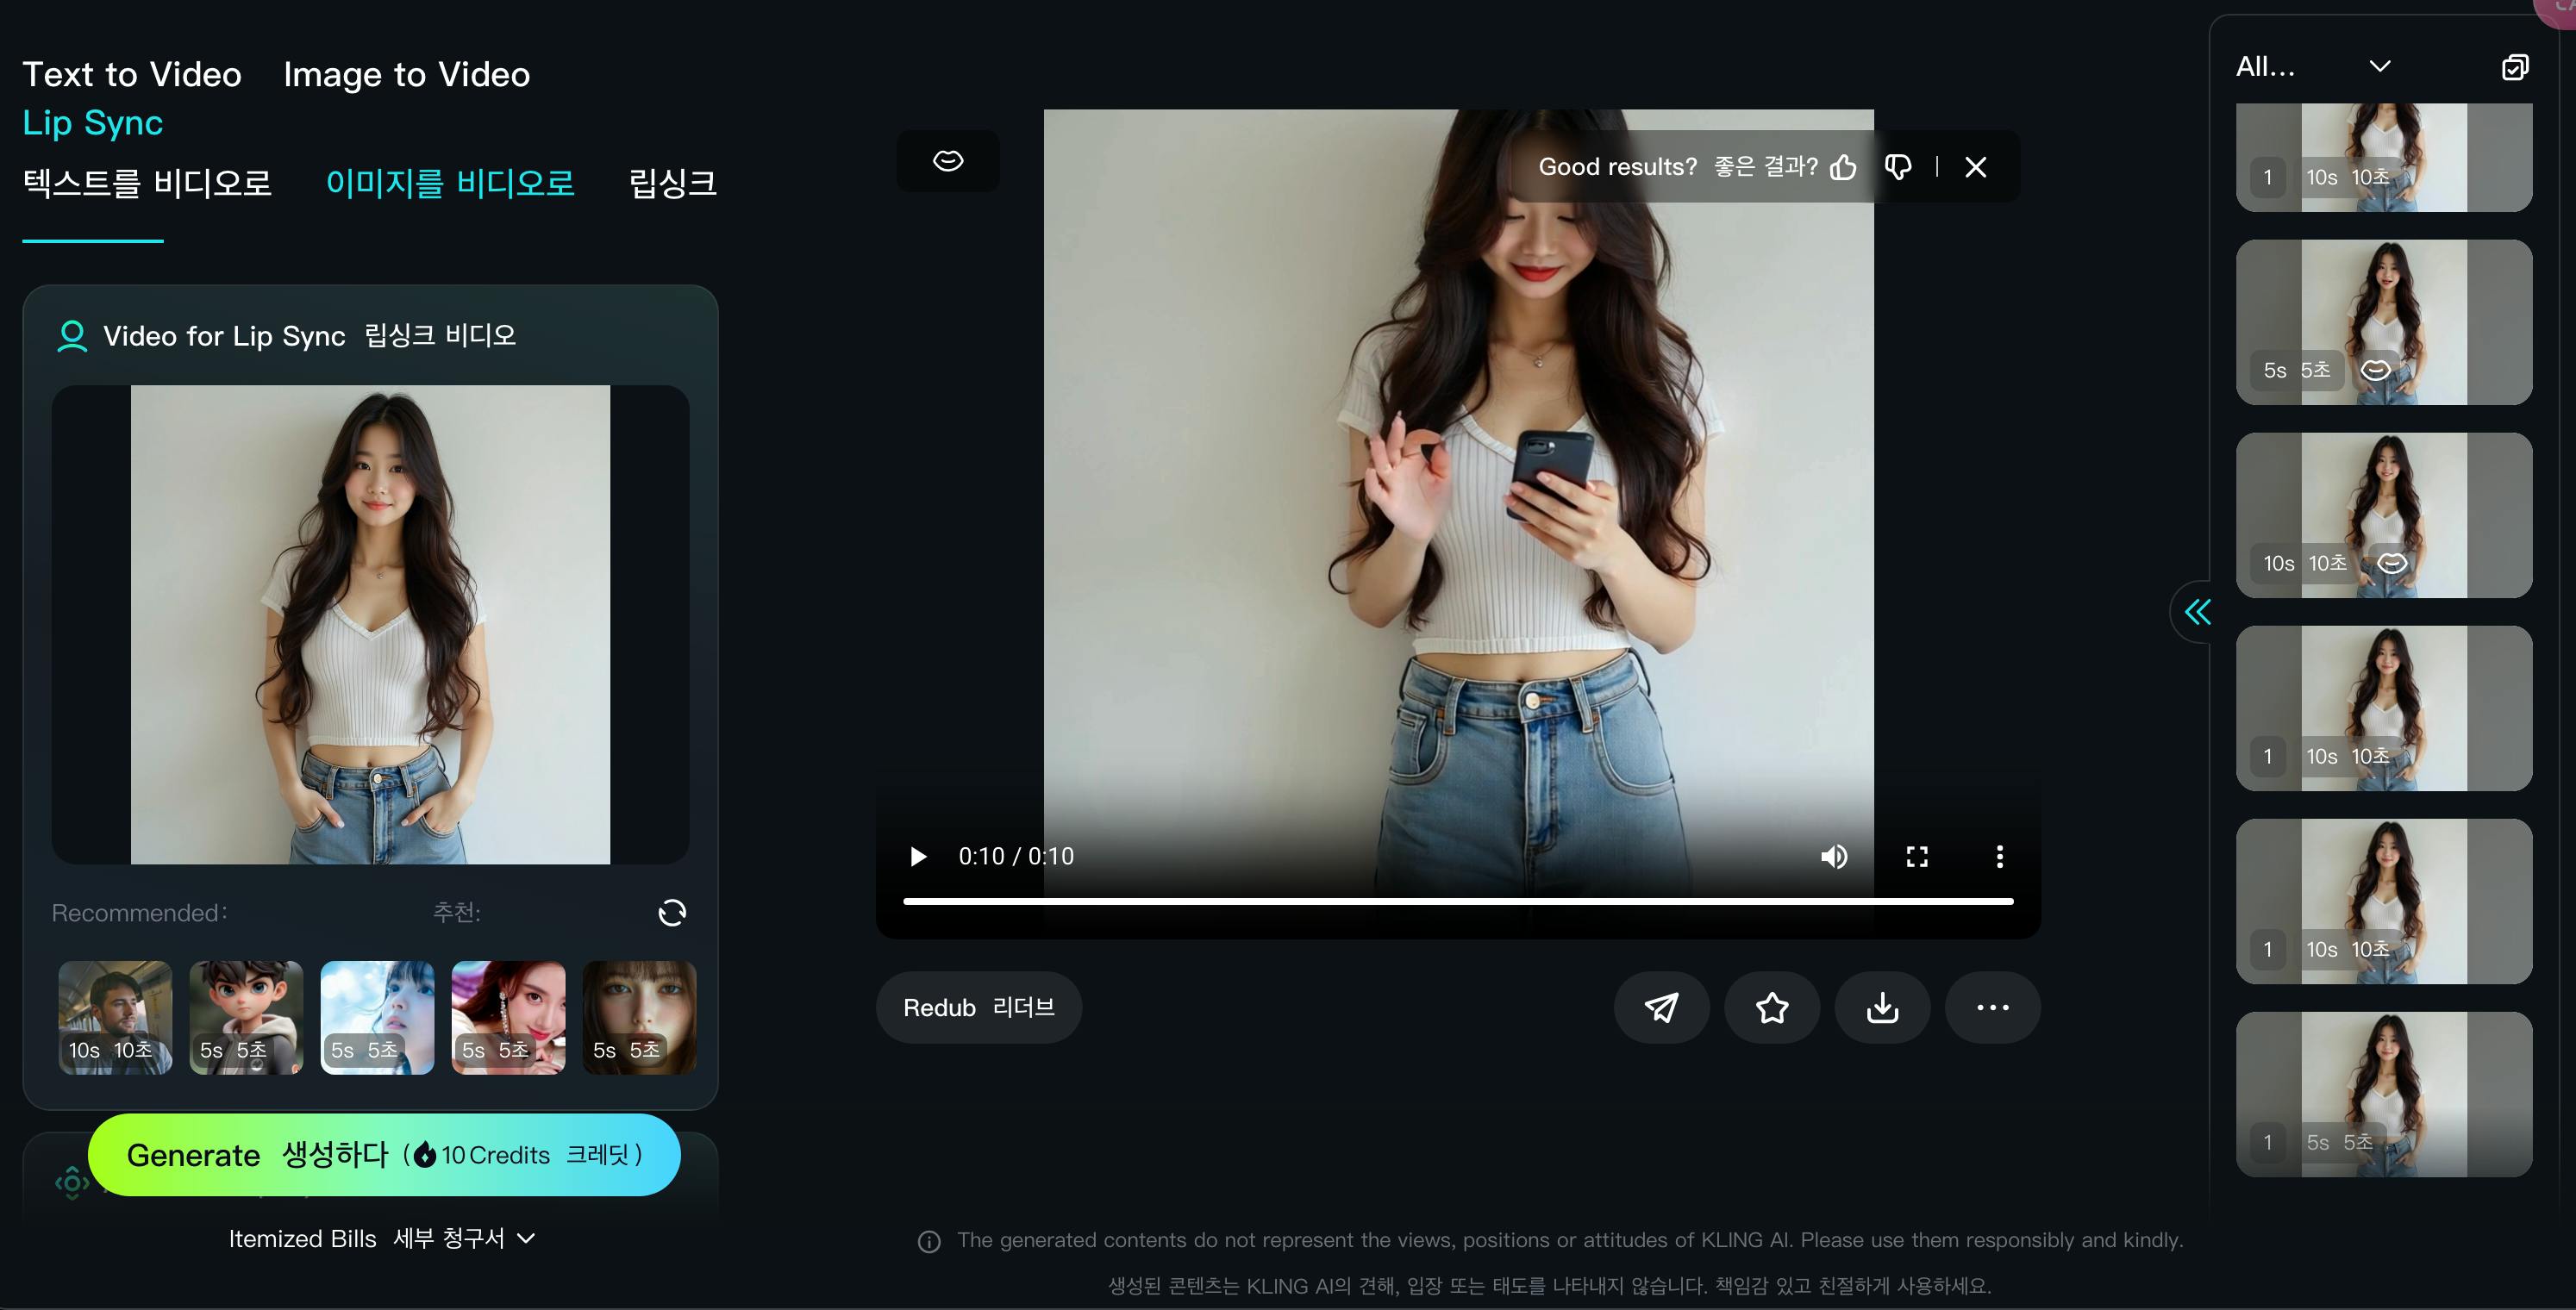This screenshot has height=1310, width=2576.
Task: Give a thumbs up to the results
Action: 1843,167
